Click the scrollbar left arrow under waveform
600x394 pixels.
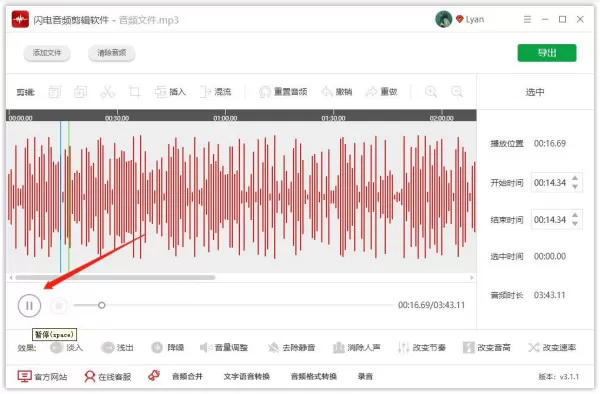[11, 277]
